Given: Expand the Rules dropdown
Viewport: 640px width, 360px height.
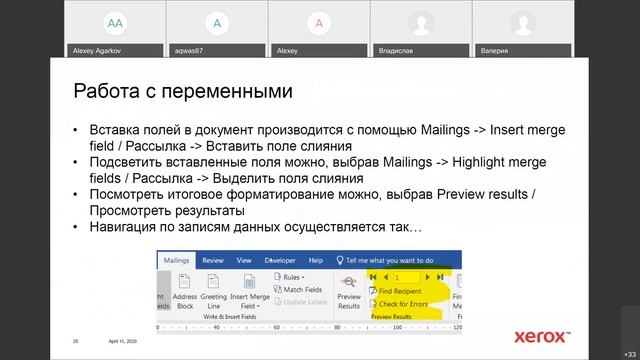Looking at the screenshot, I should (x=290, y=277).
